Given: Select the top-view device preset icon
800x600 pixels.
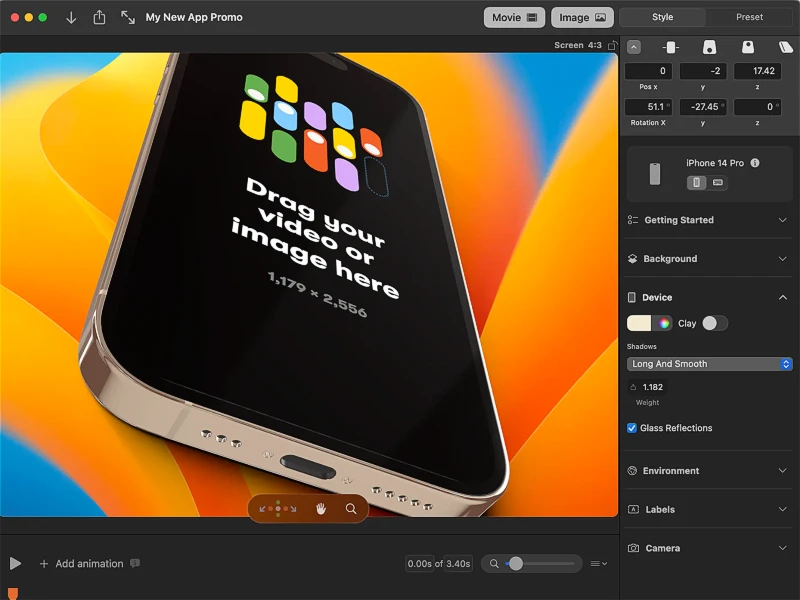Looking at the screenshot, I should tap(748, 47).
